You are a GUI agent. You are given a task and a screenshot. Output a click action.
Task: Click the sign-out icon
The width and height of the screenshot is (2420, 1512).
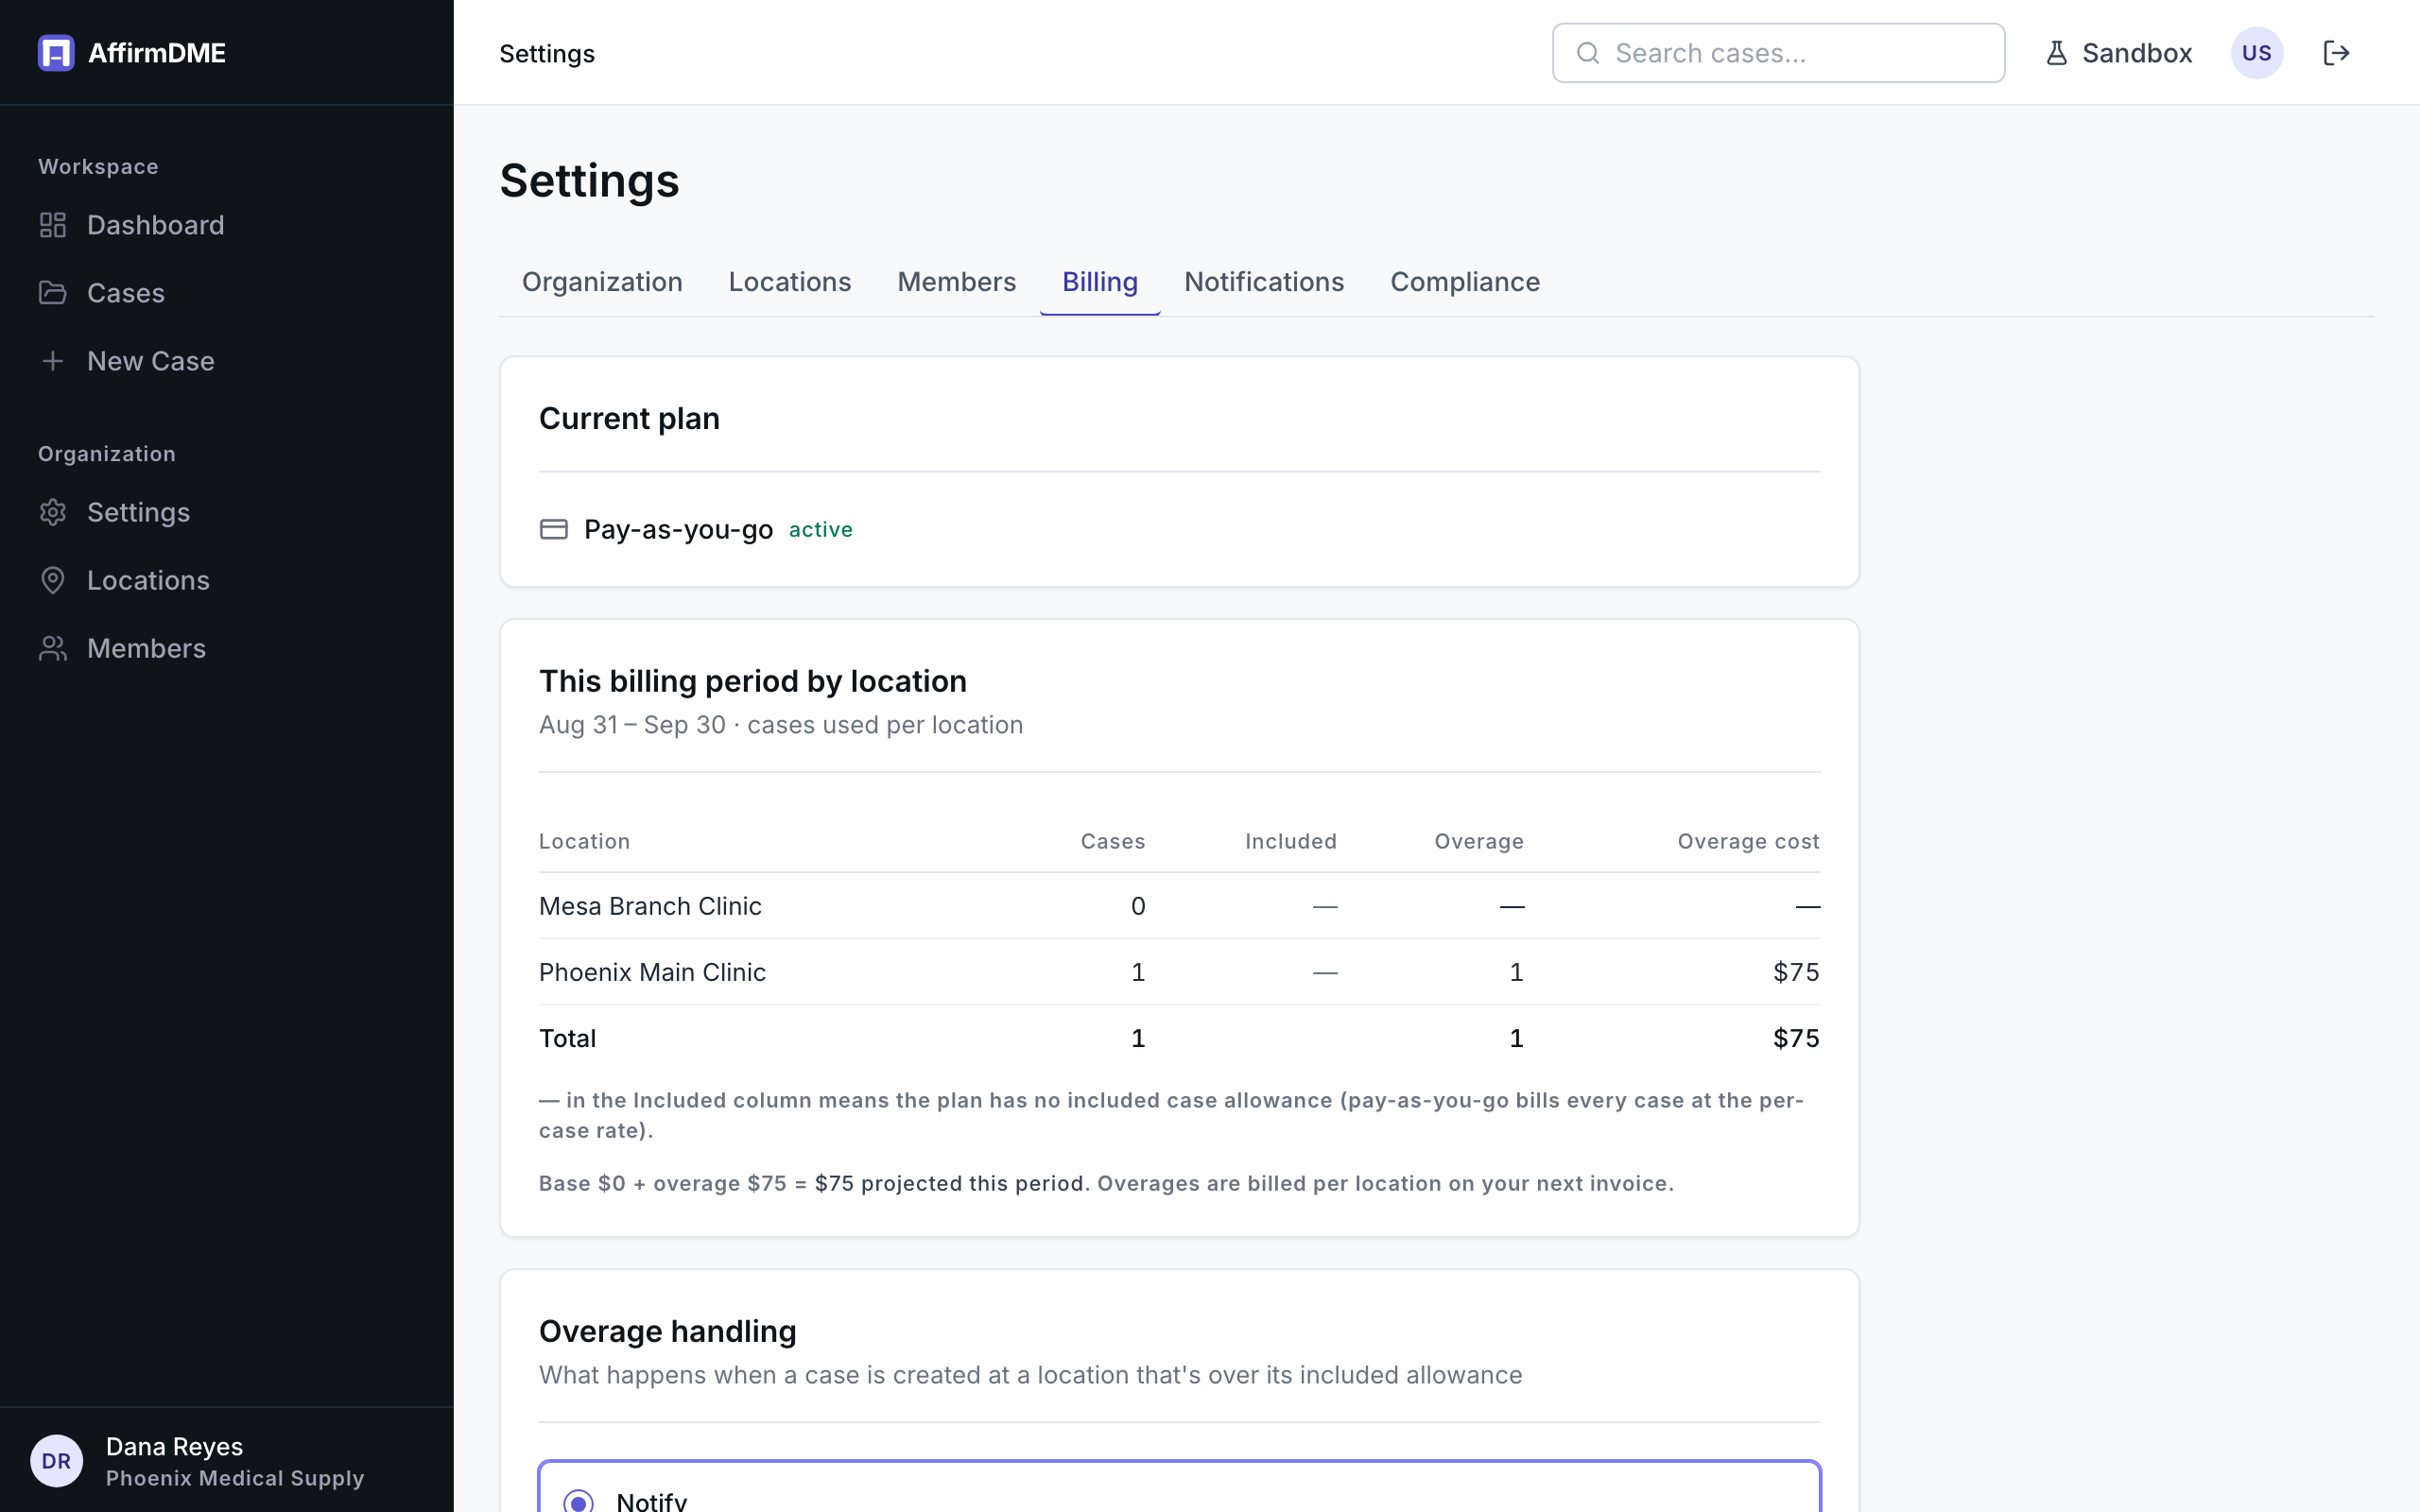pos(2336,53)
